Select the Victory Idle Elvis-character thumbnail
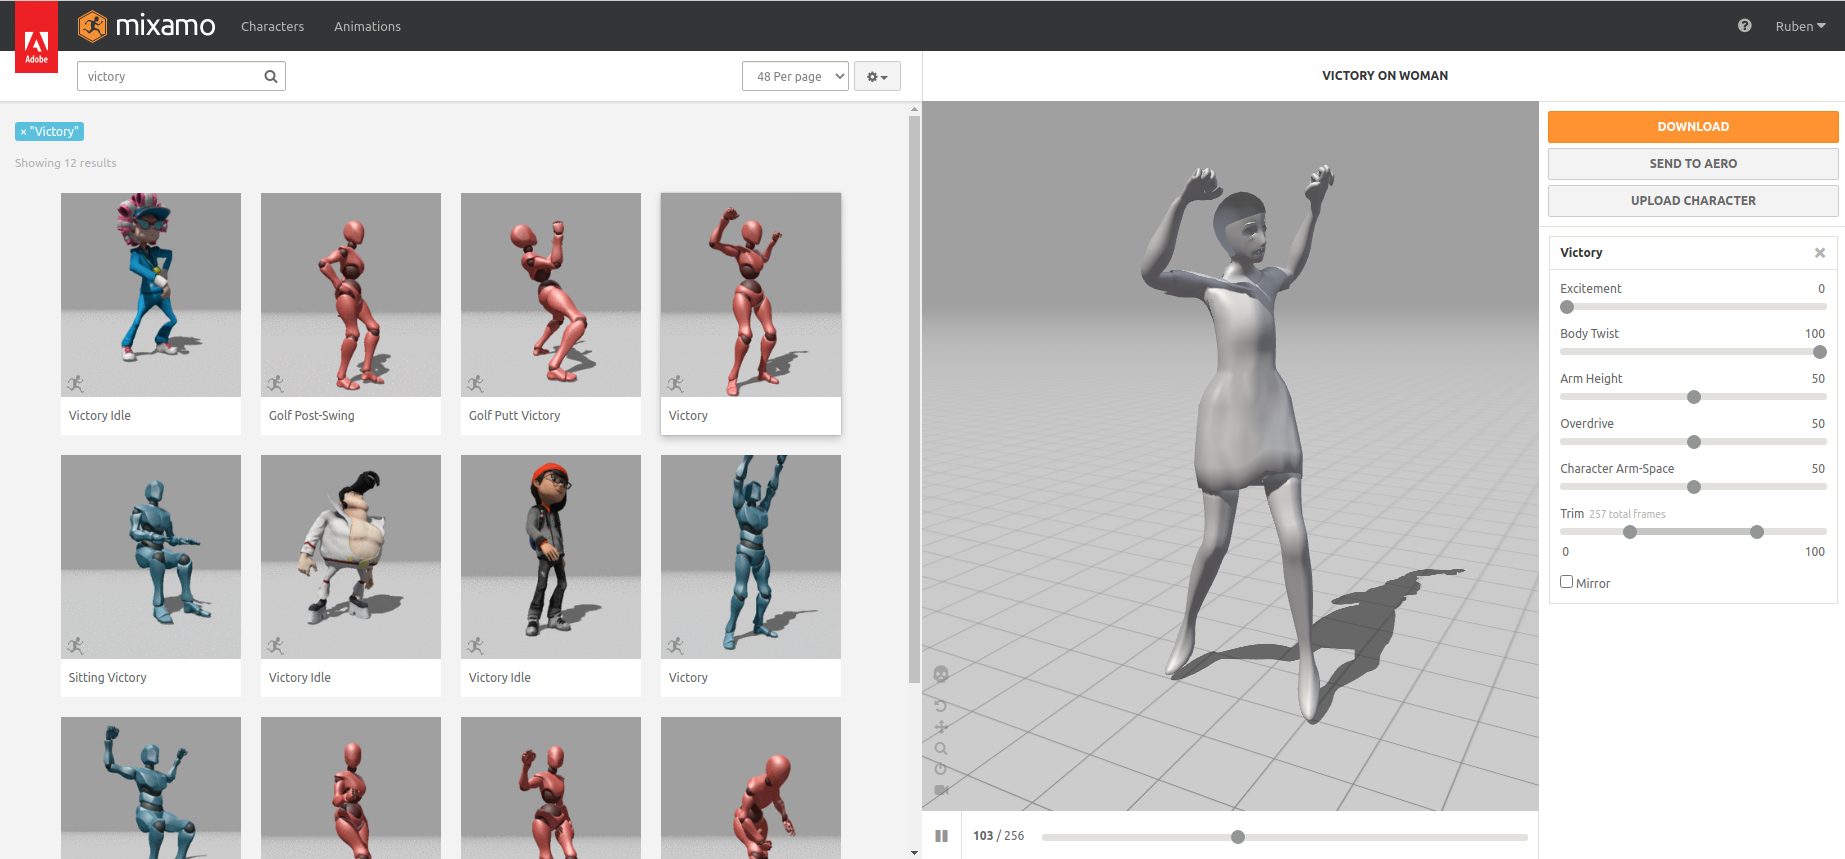Image resolution: width=1845 pixels, height=859 pixels. pos(351,557)
